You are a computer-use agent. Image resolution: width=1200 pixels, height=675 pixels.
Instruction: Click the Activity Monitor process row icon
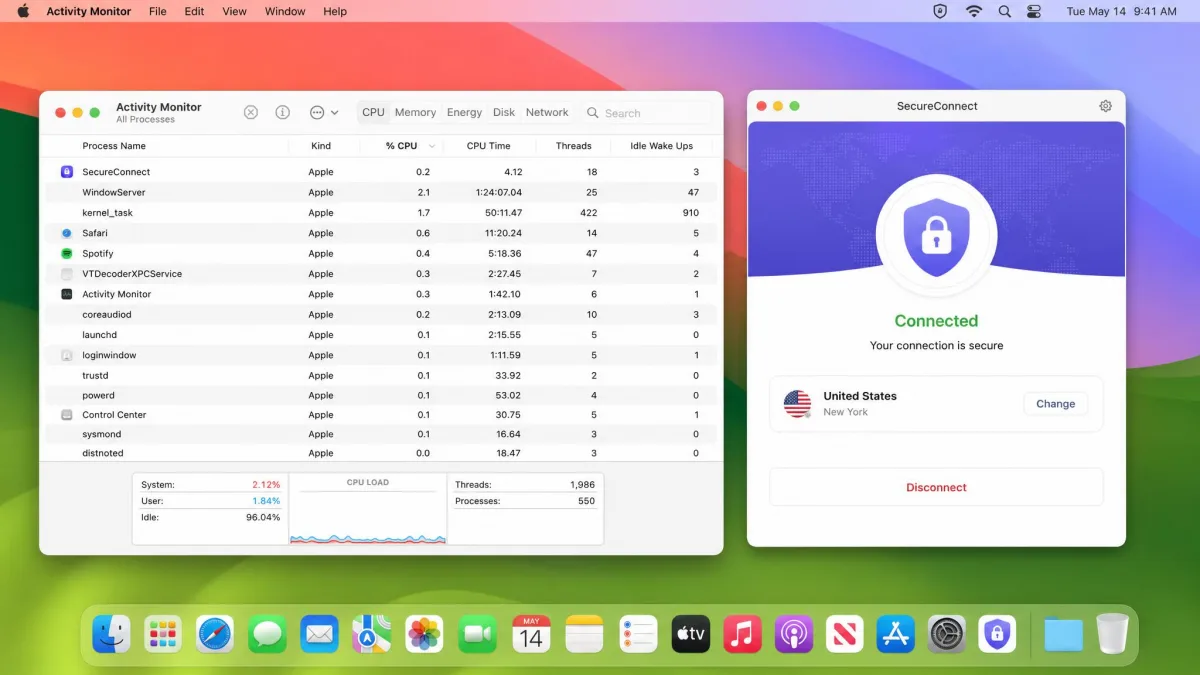(67, 294)
